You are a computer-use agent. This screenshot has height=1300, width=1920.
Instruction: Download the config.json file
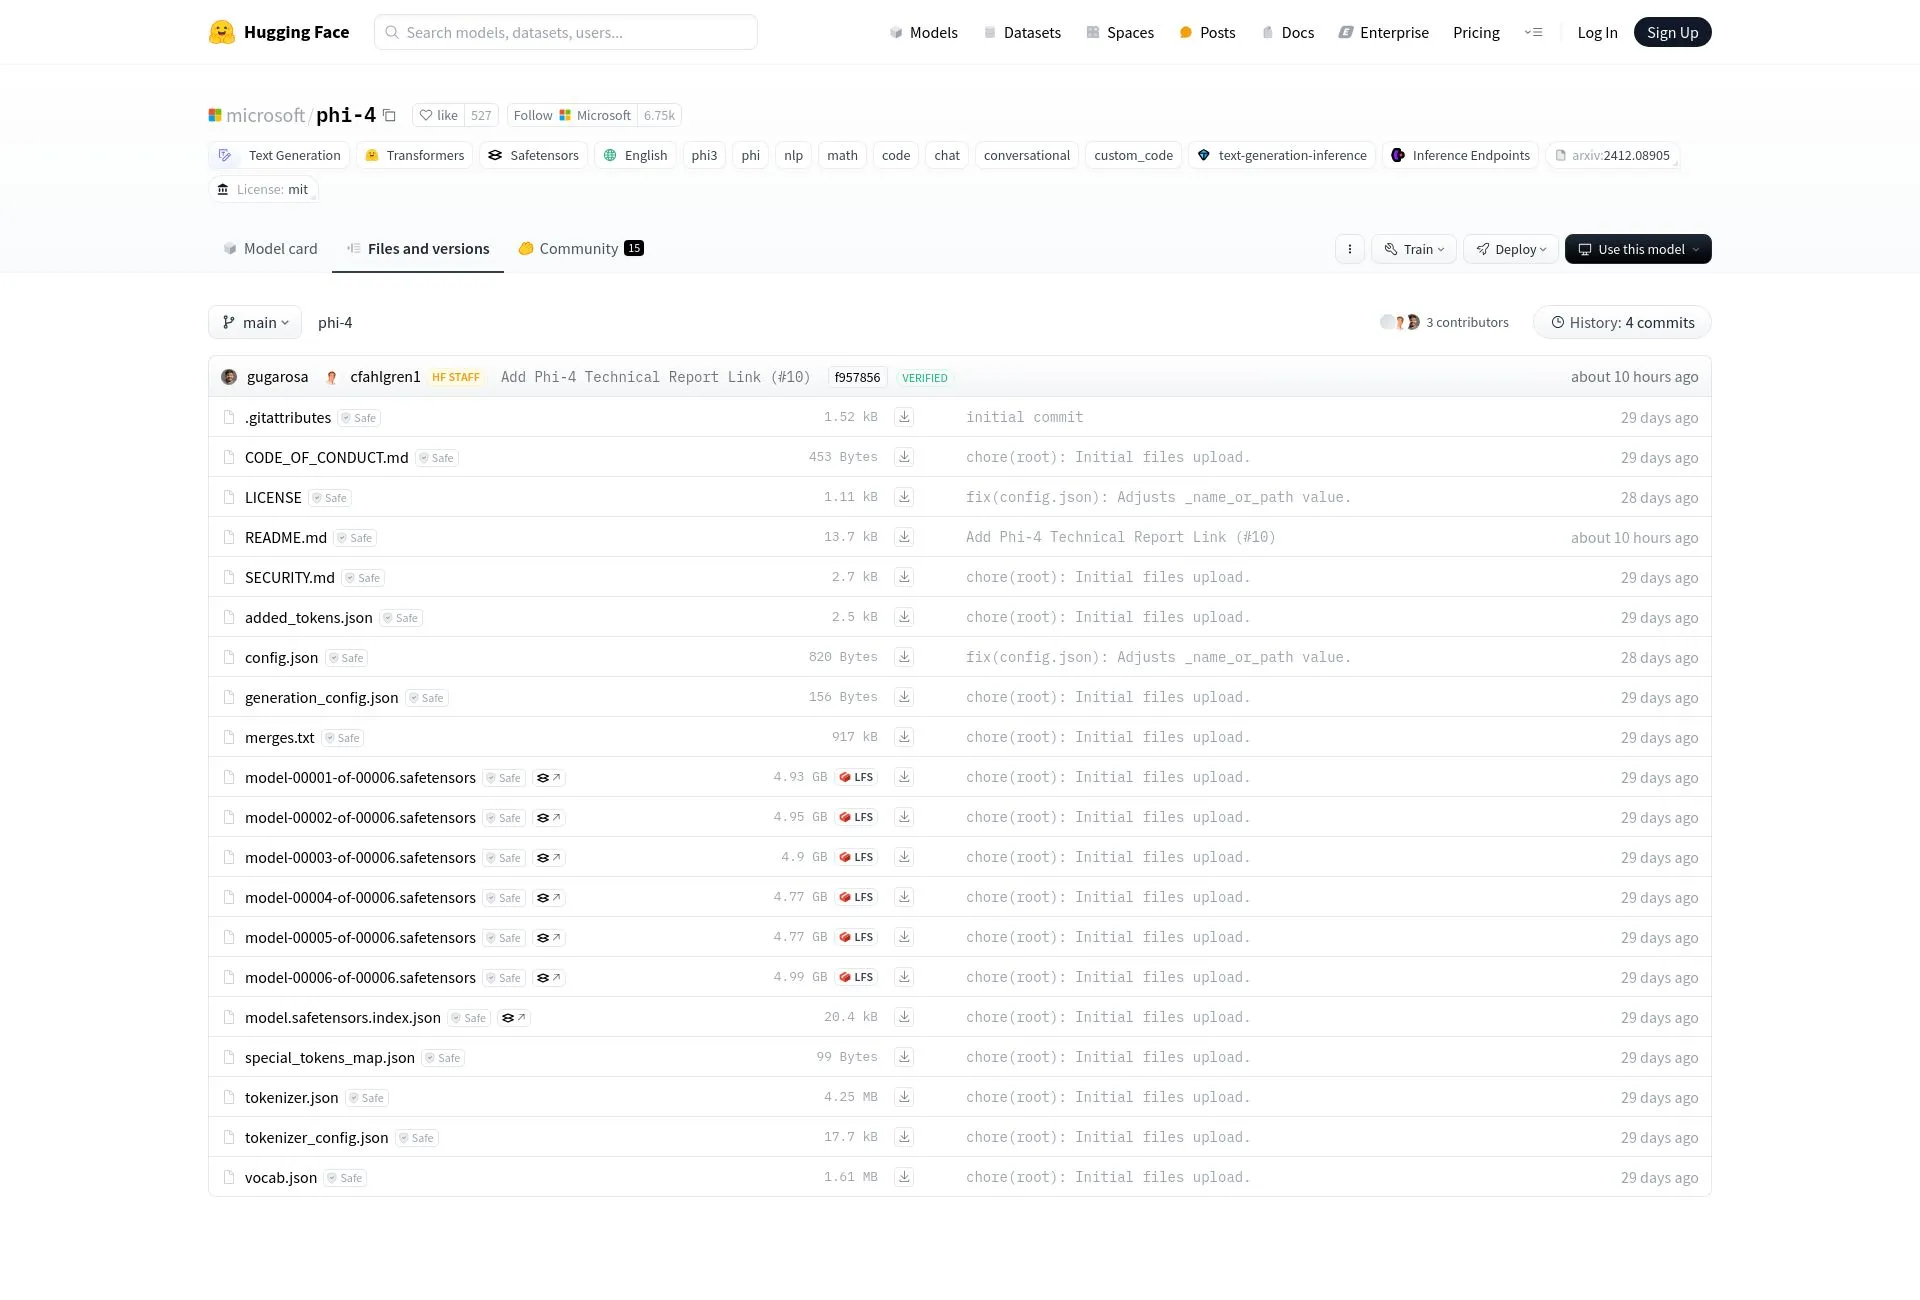coord(904,657)
